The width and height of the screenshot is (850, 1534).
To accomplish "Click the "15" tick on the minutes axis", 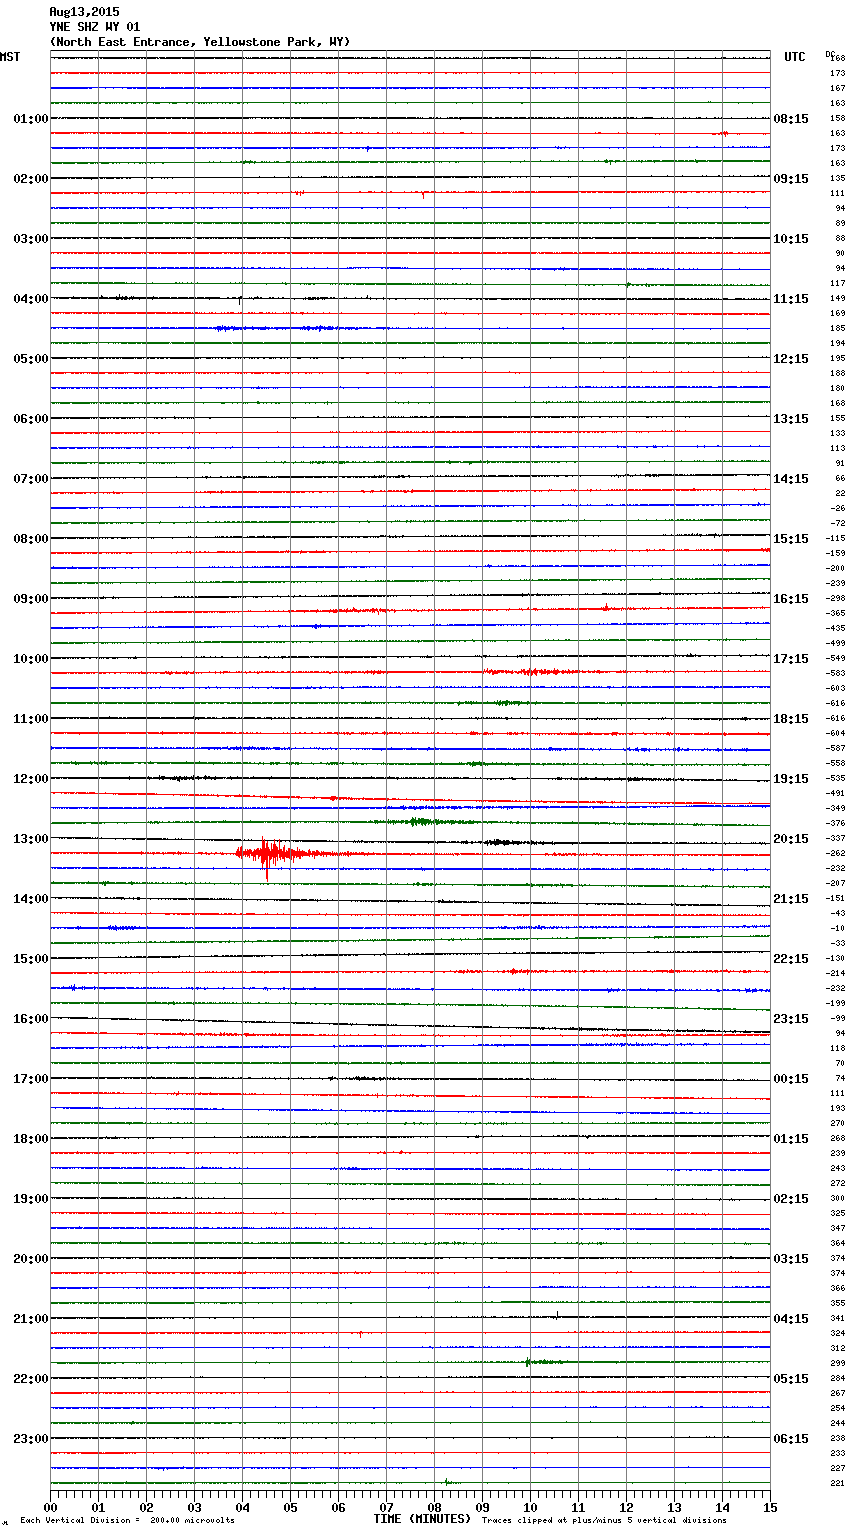I will (x=770, y=1507).
